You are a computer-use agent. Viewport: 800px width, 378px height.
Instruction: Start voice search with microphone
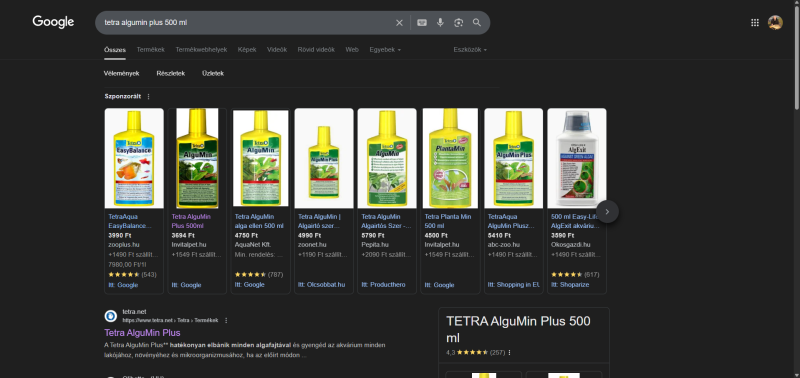pos(440,22)
